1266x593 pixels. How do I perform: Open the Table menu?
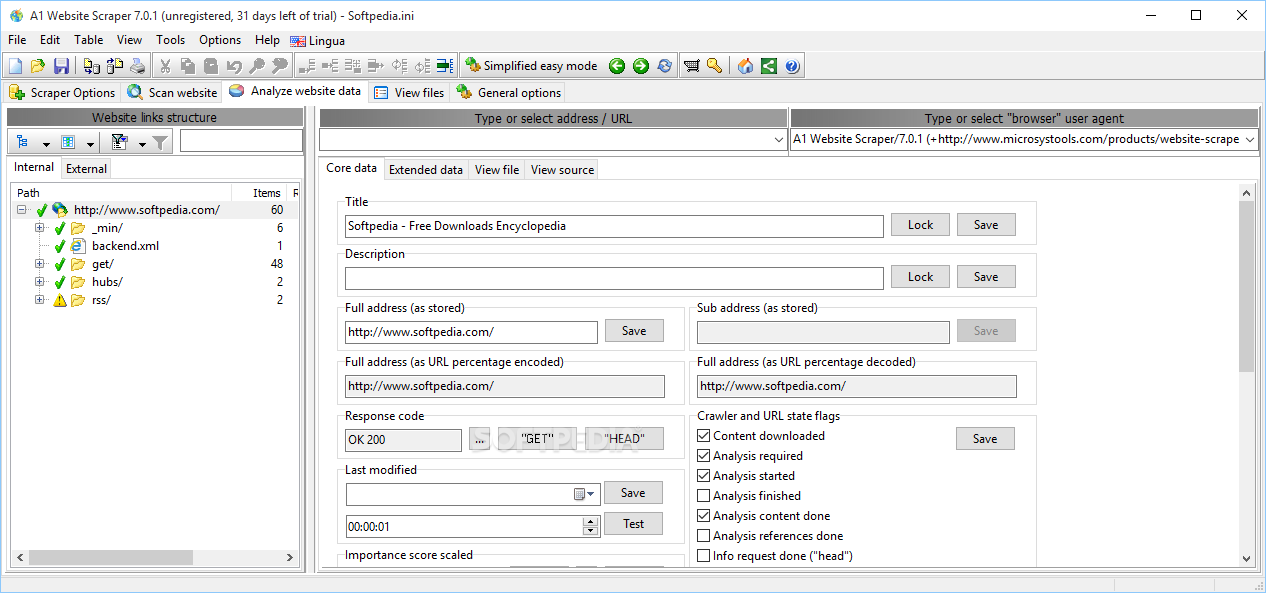coord(88,40)
